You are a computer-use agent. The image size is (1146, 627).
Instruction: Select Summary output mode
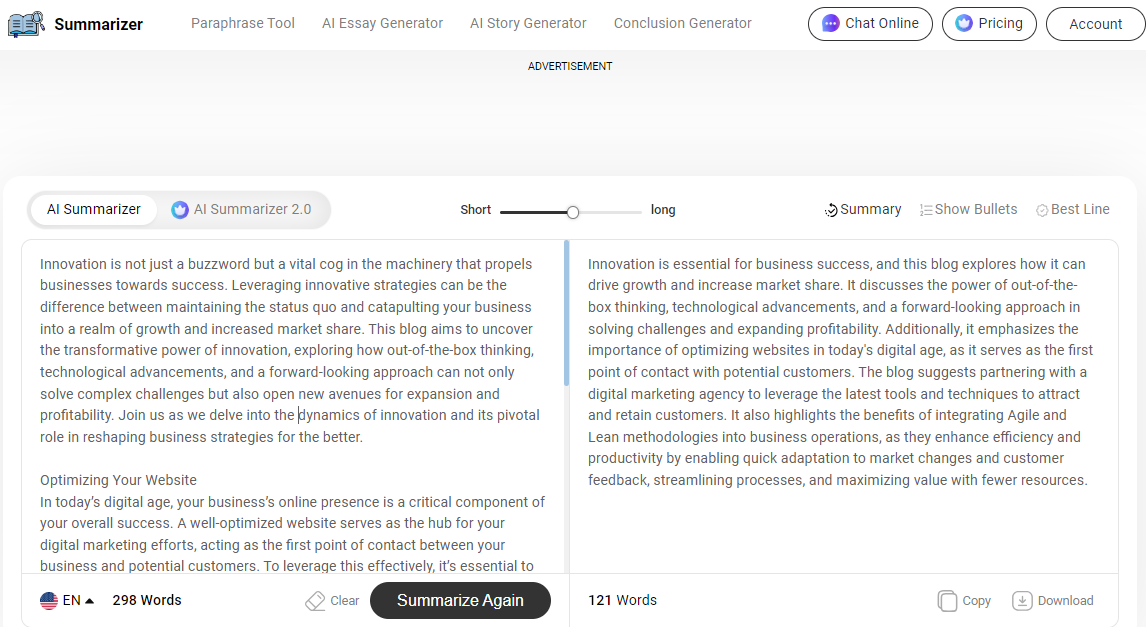click(x=863, y=210)
